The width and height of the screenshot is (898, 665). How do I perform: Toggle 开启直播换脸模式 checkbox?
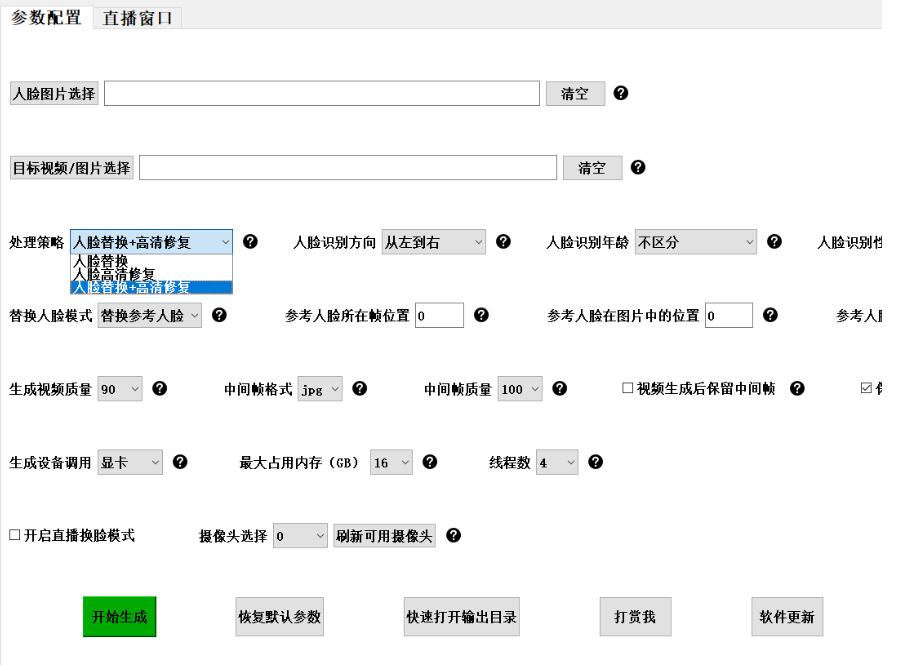point(15,536)
